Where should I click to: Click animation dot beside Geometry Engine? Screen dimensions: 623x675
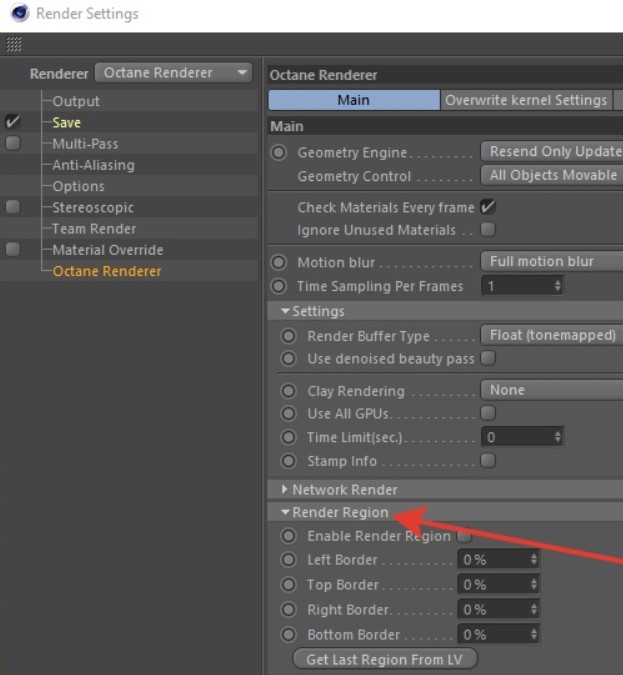(x=279, y=153)
